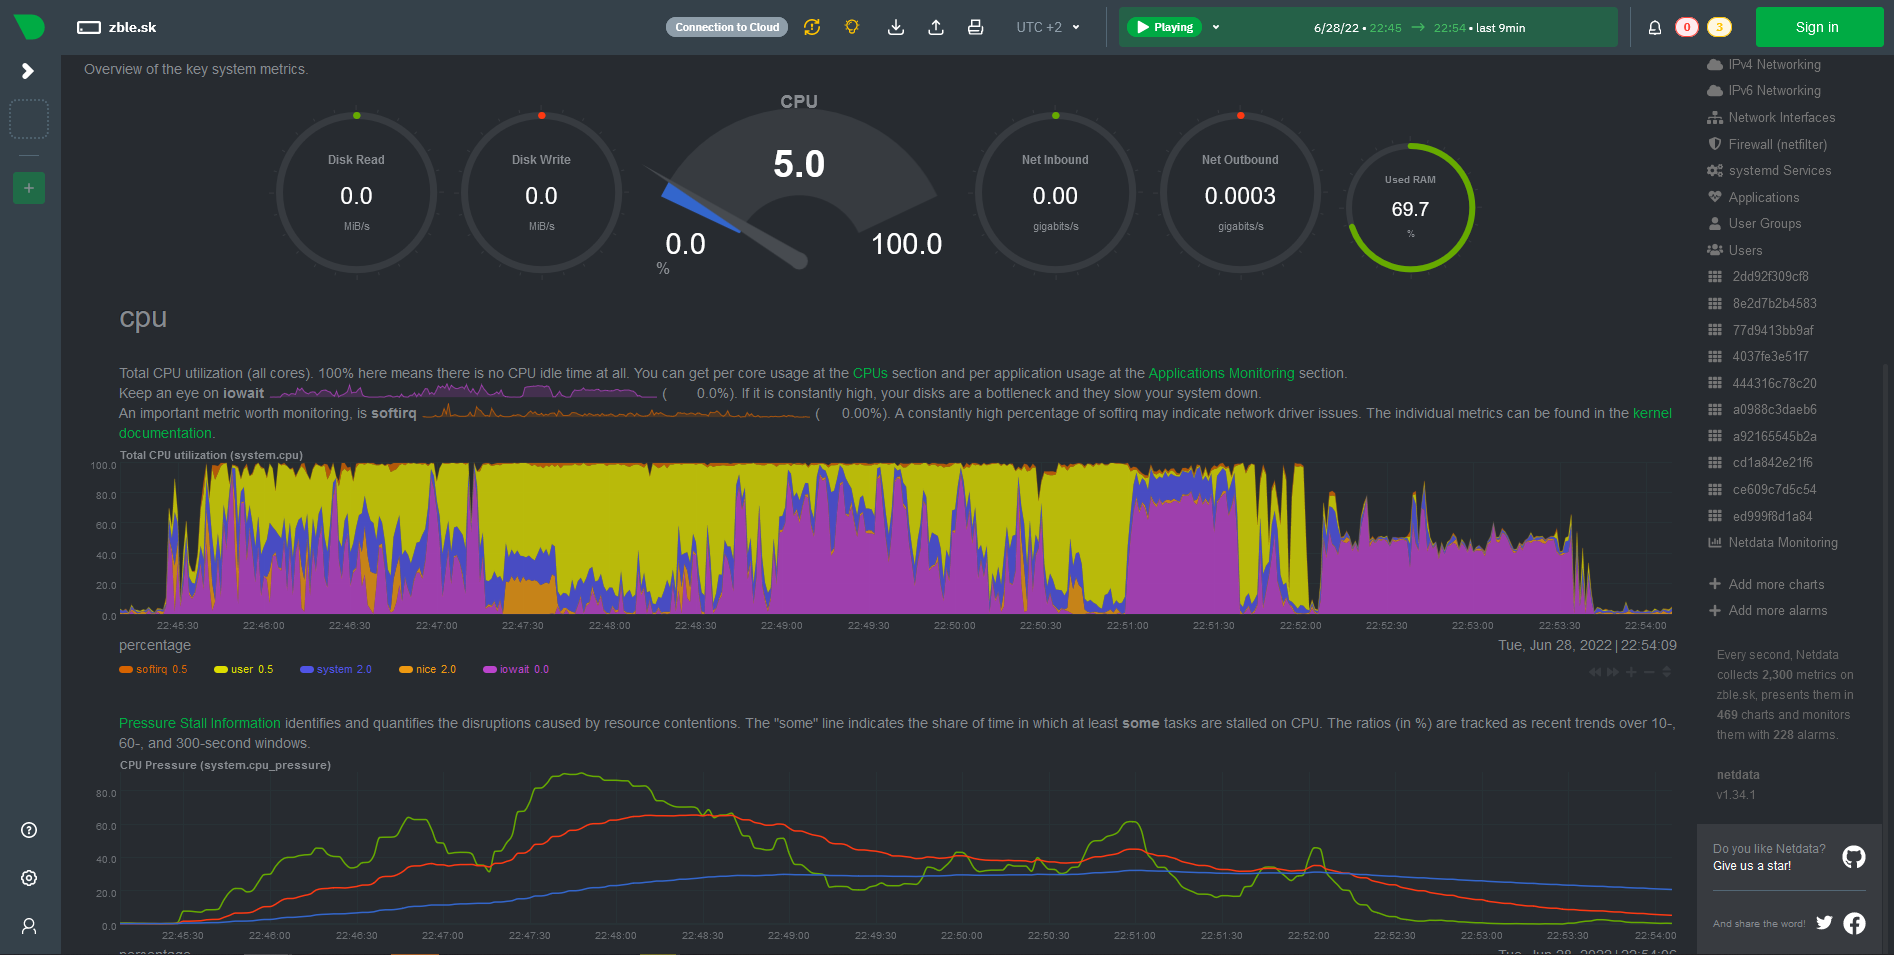This screenshot has height=955, width=1894.
Task: Follow the Applications Monitoring link
Action: 1221,373
